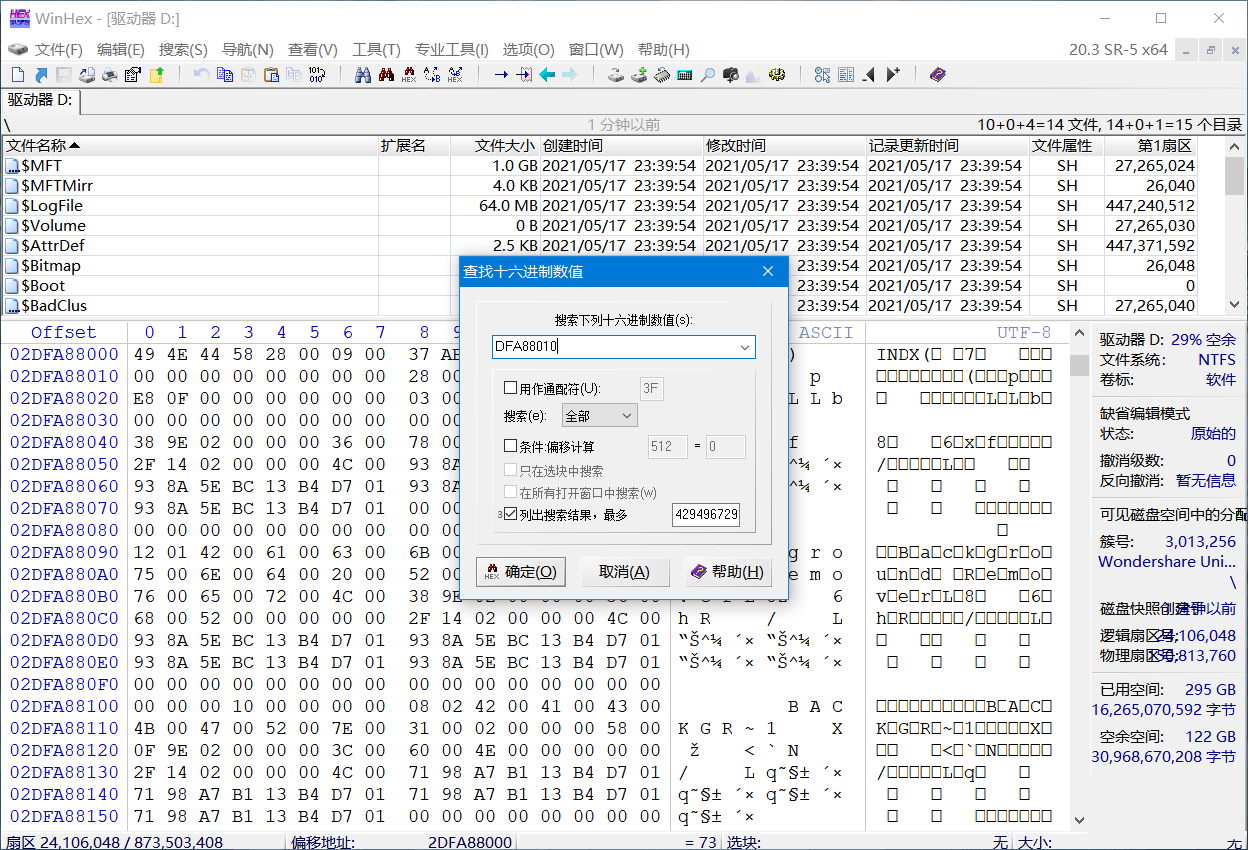Click the New file toolbar icon

click(18, 75)
